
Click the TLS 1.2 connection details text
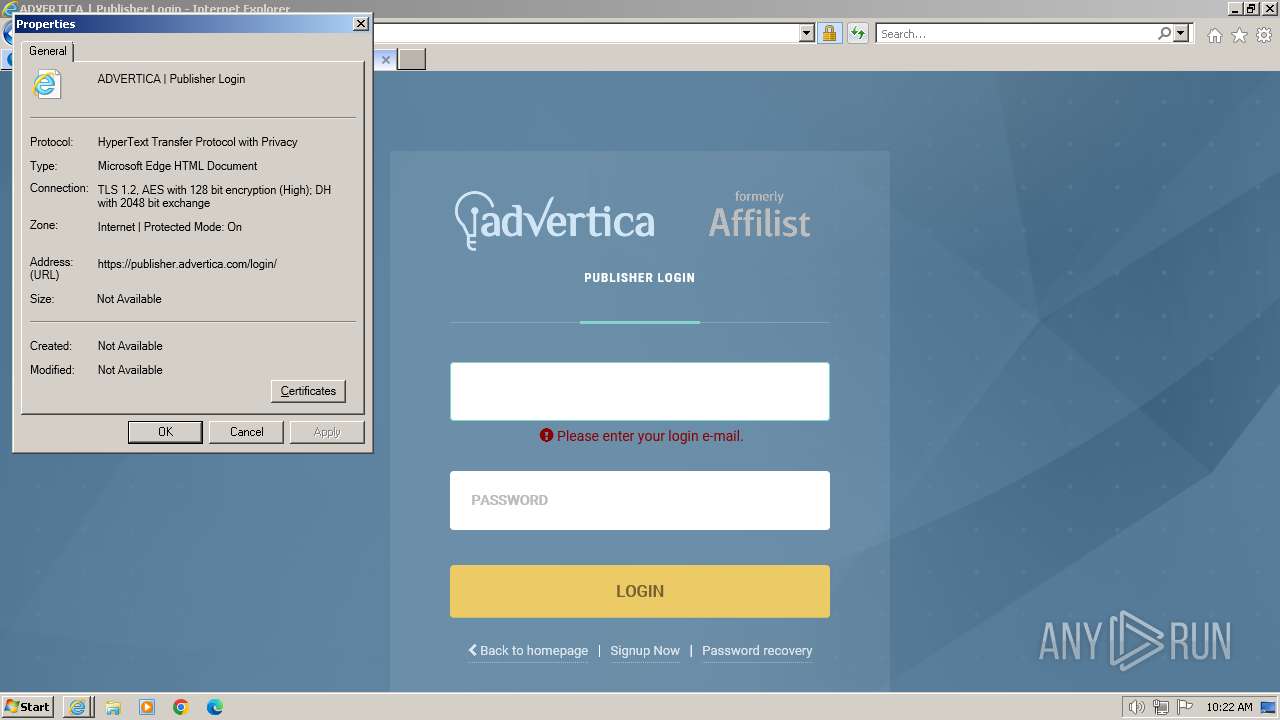point(214,196)
